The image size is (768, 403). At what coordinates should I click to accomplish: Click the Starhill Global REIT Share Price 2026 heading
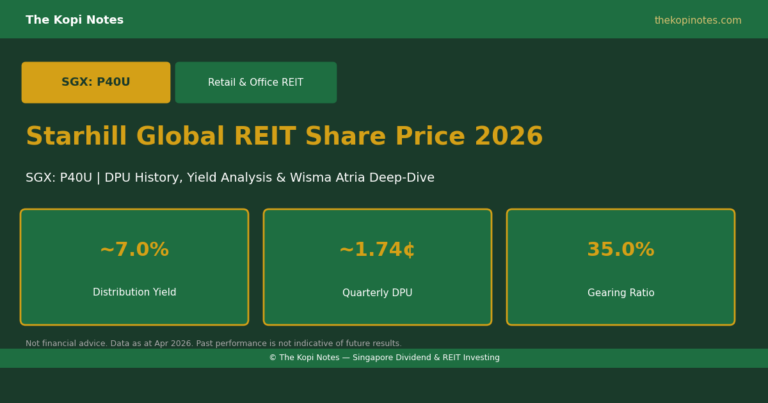[284, 136]
